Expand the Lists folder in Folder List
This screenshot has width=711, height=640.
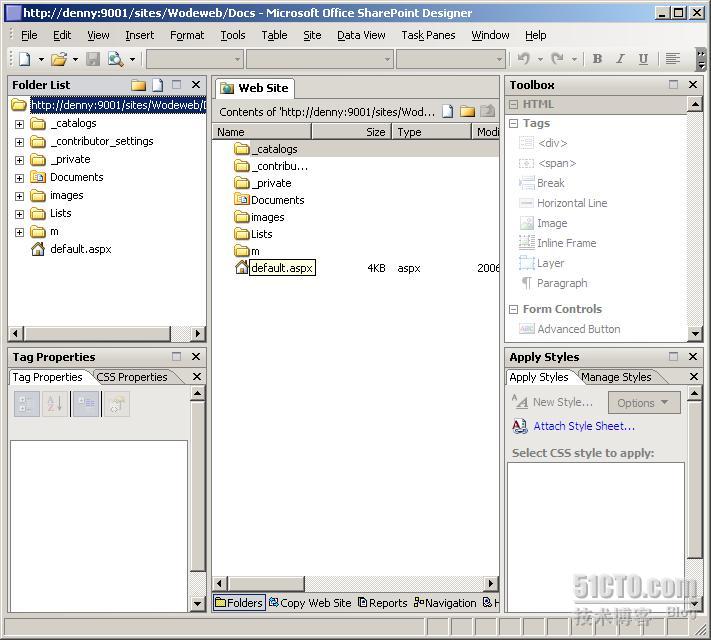pos(19,214)
